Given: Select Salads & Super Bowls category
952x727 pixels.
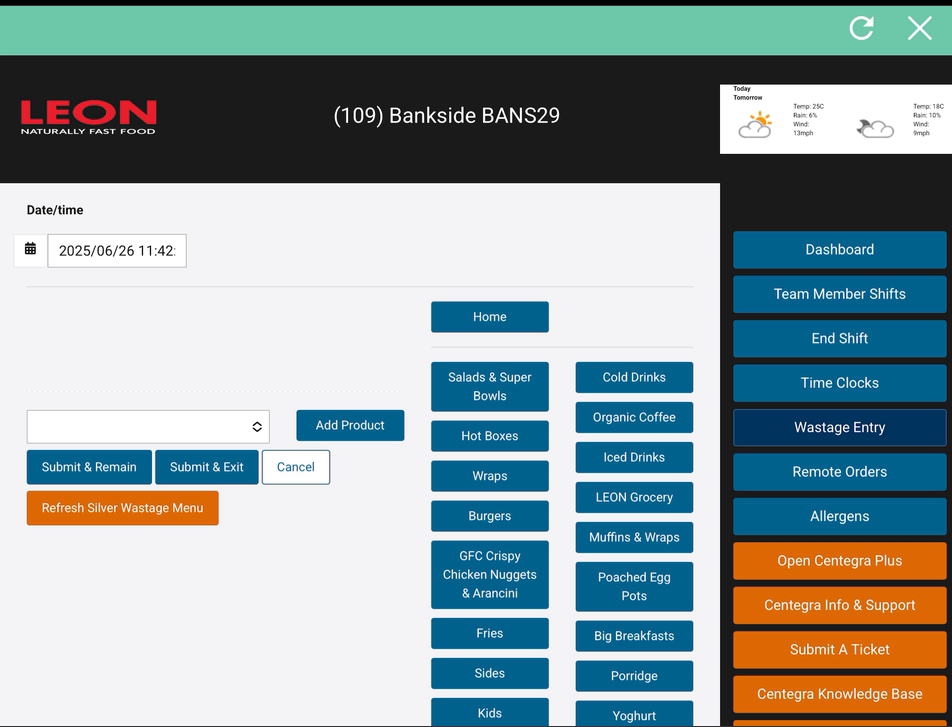Looking at the screenshot, I should [489, 386].
